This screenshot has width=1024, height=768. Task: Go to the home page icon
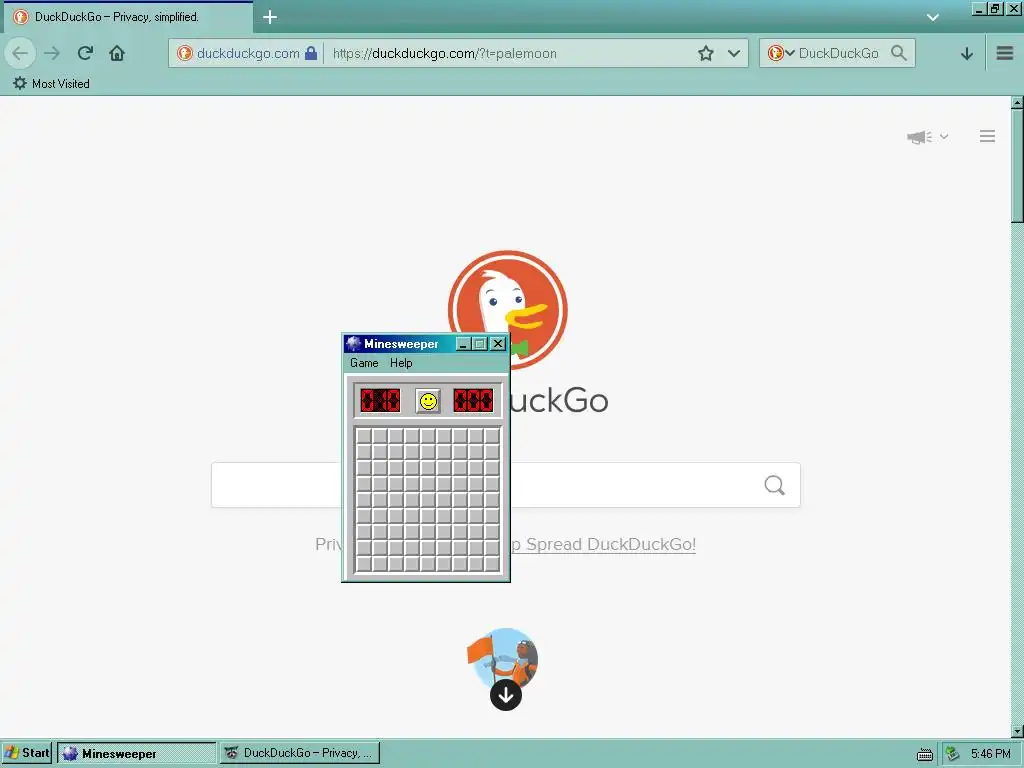(117, 53)
